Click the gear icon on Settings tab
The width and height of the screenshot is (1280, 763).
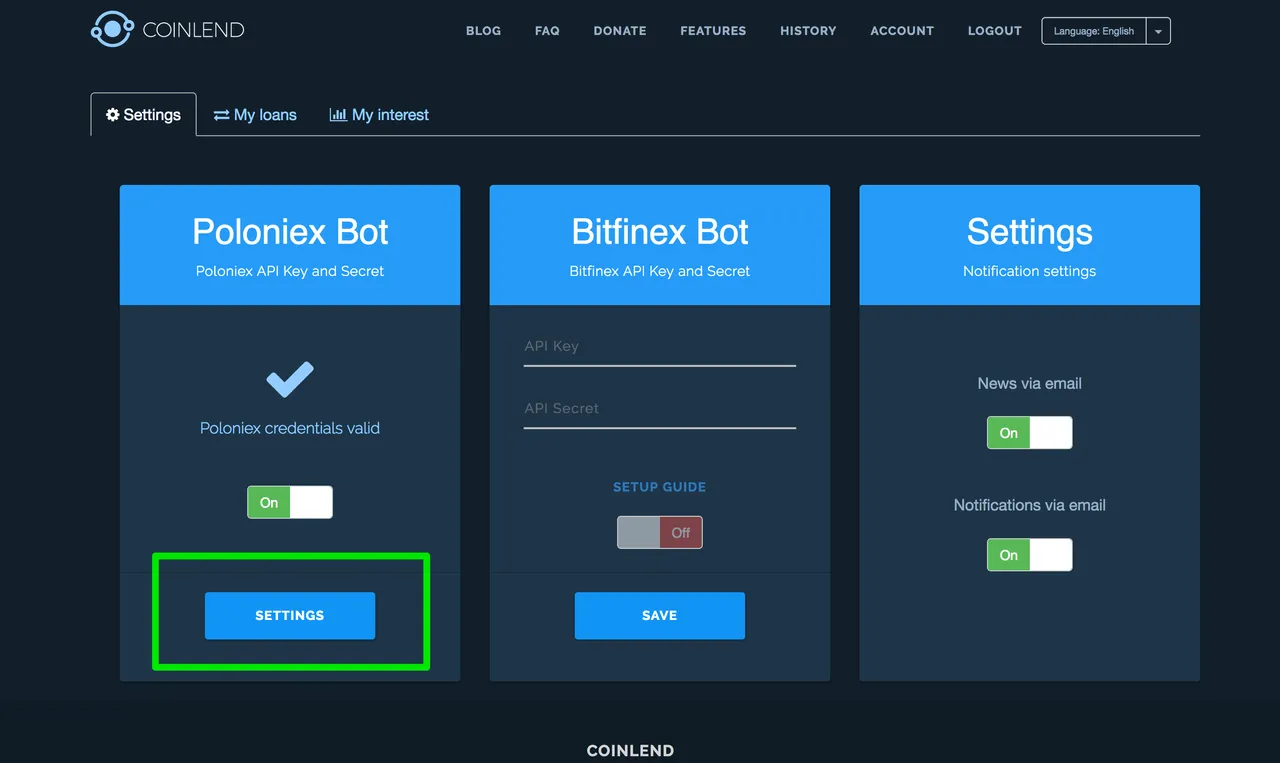pos(113,115)
